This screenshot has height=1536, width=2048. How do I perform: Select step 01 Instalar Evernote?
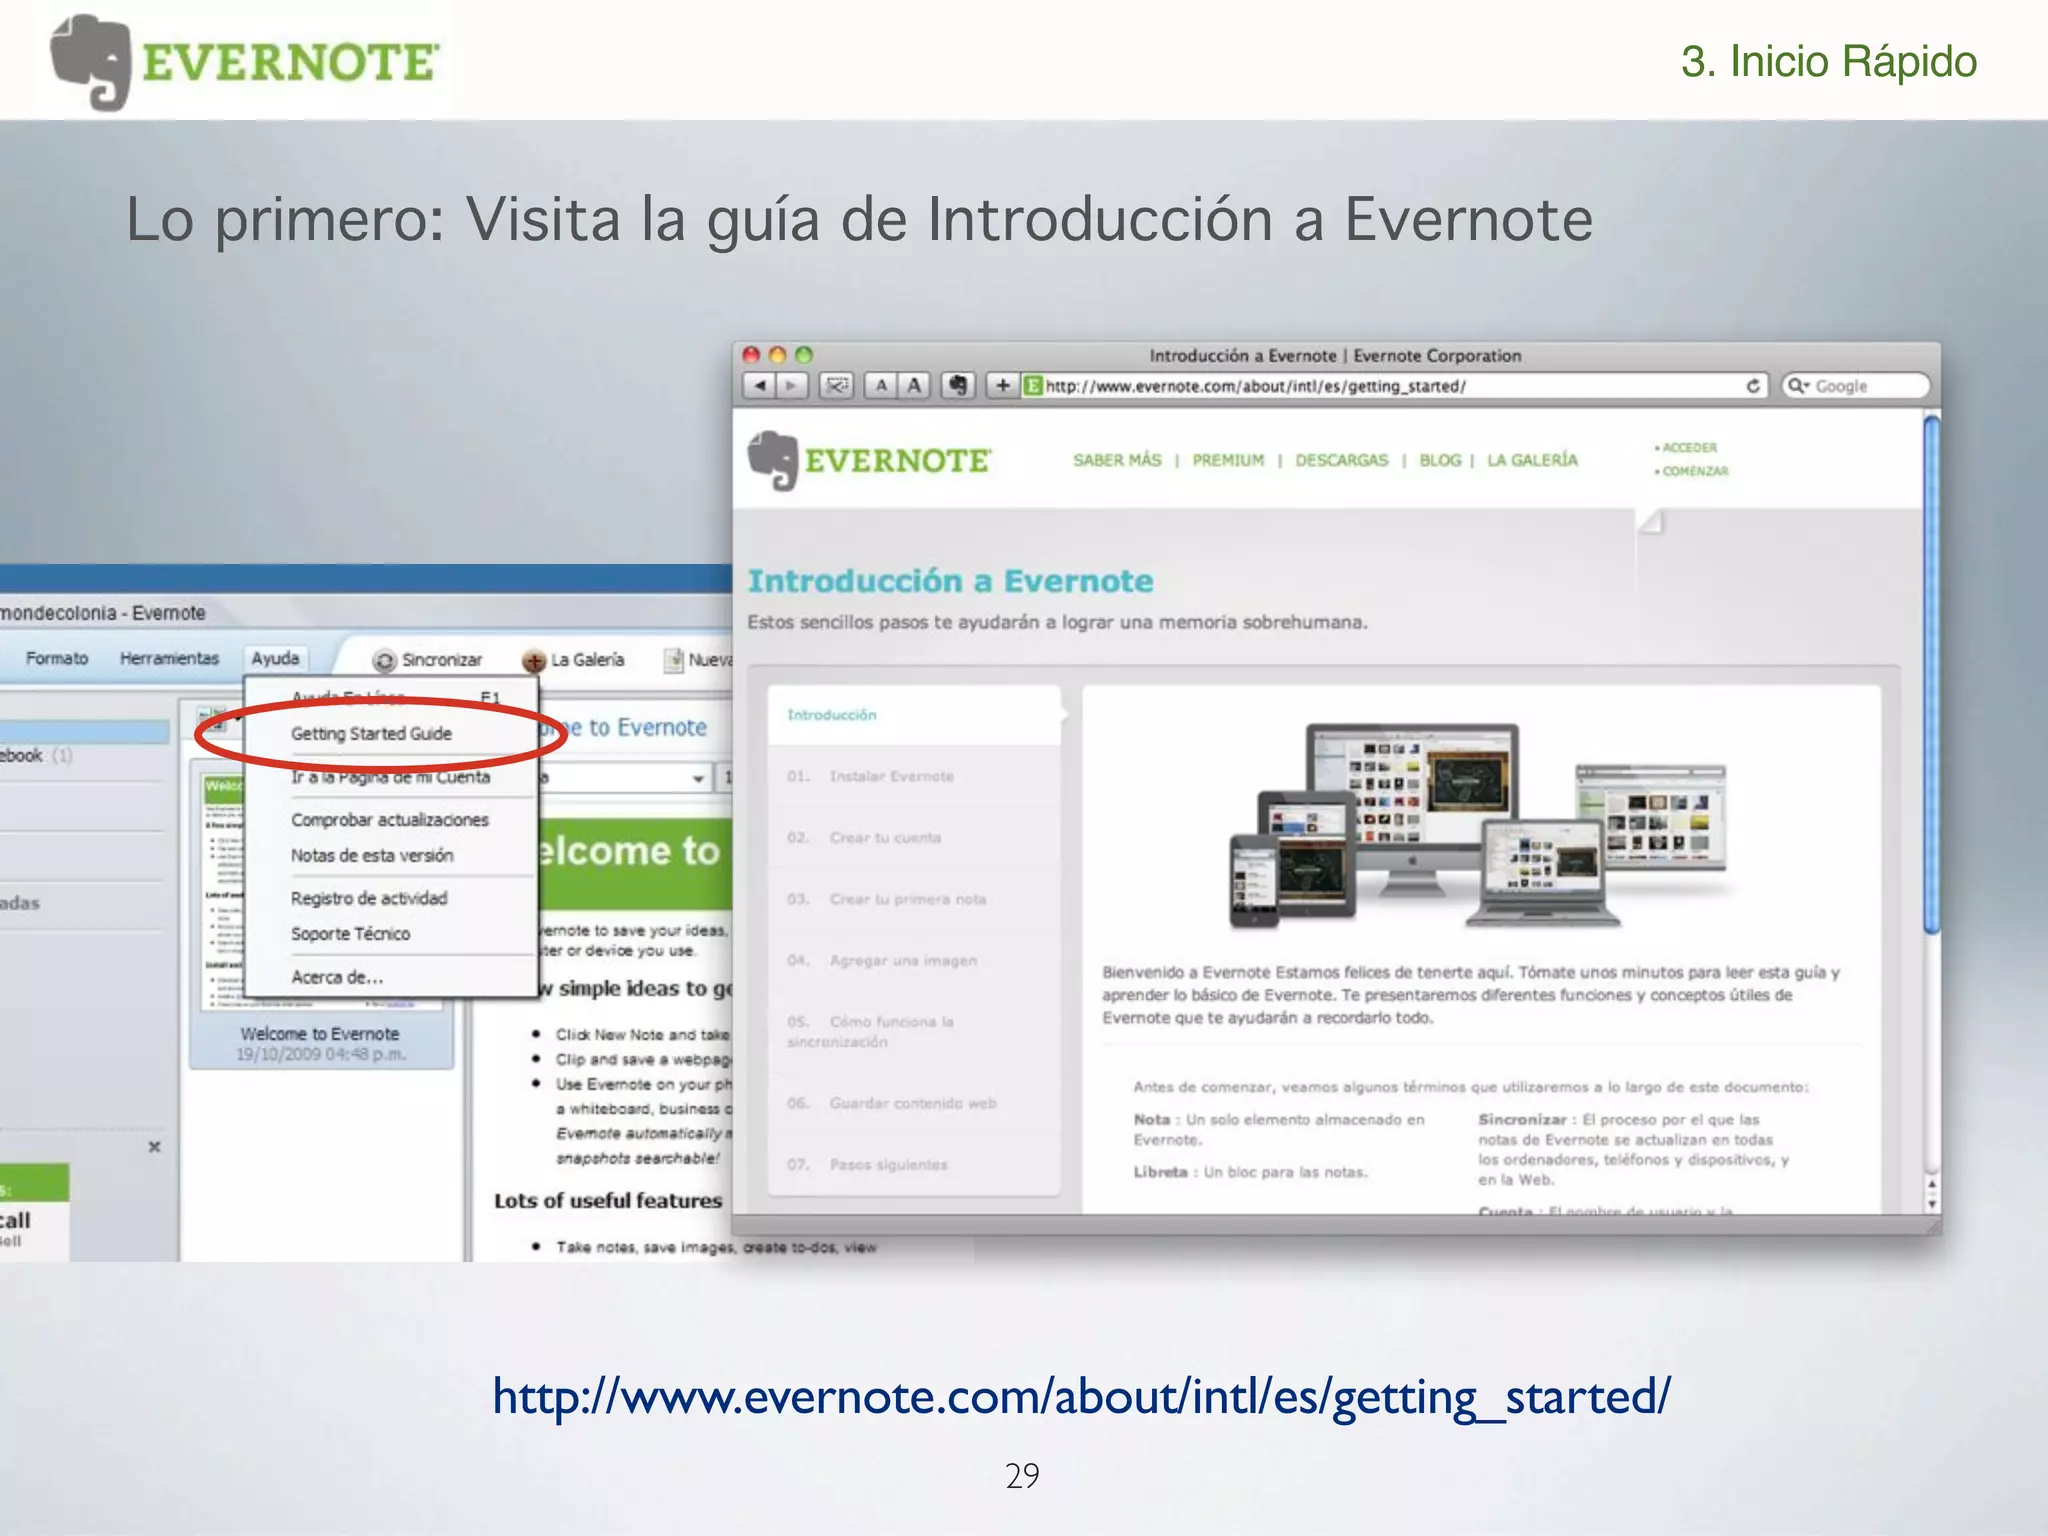tap(914, 776)
